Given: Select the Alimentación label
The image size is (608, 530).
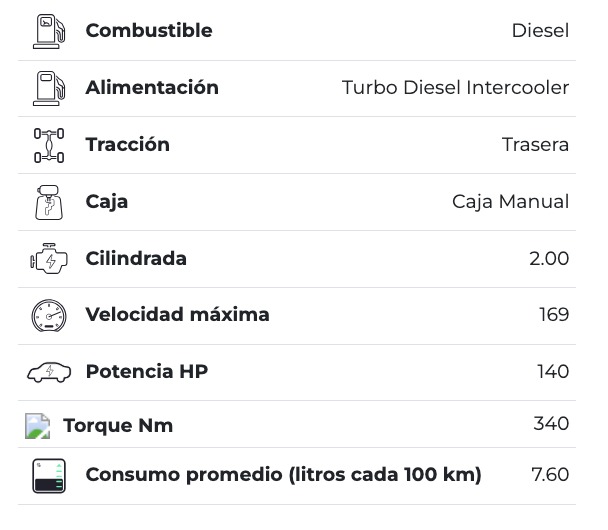Looking at the screenshot, I should tap(152, 88).
